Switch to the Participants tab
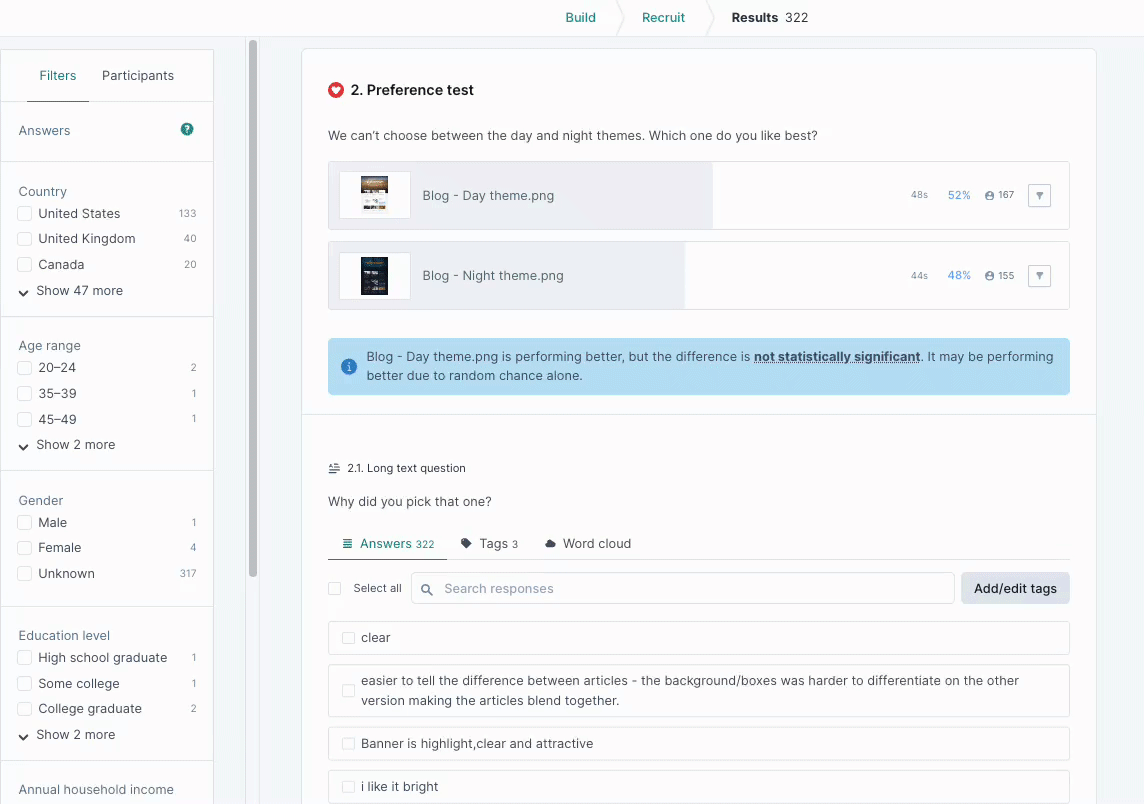 tap(137, 75)
